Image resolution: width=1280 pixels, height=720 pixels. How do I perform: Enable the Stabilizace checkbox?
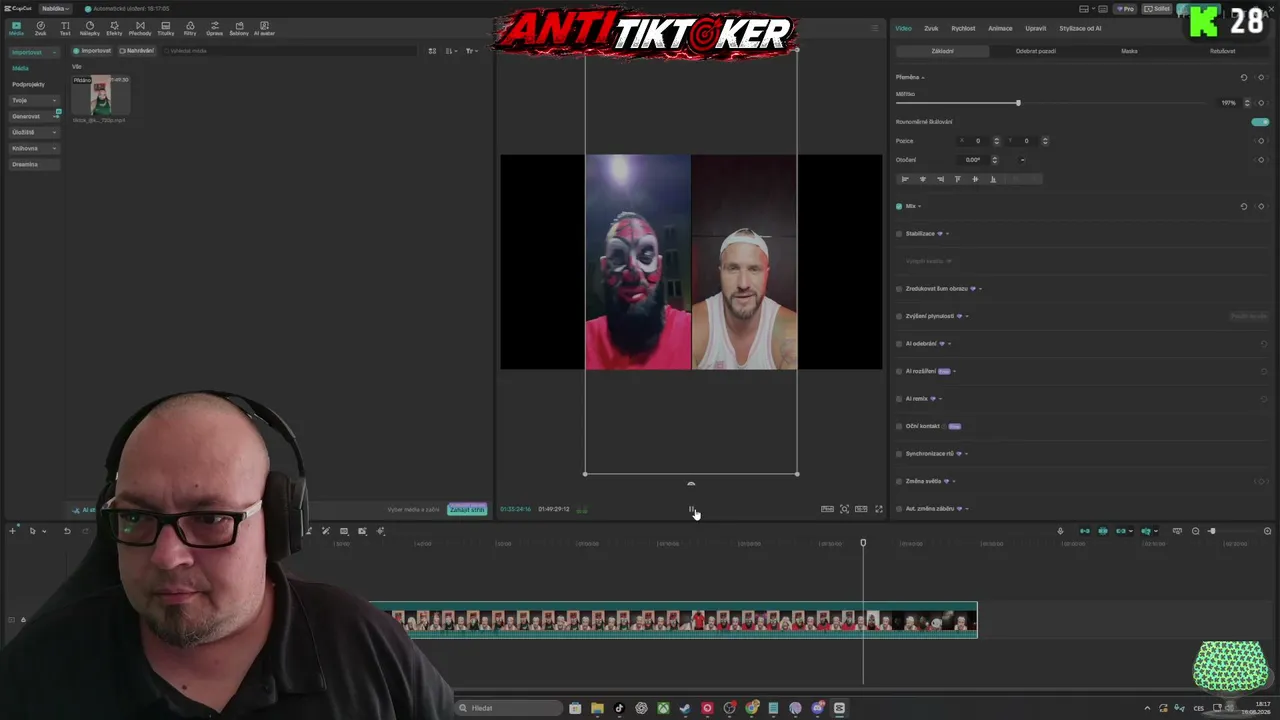[x=899, y=234]
